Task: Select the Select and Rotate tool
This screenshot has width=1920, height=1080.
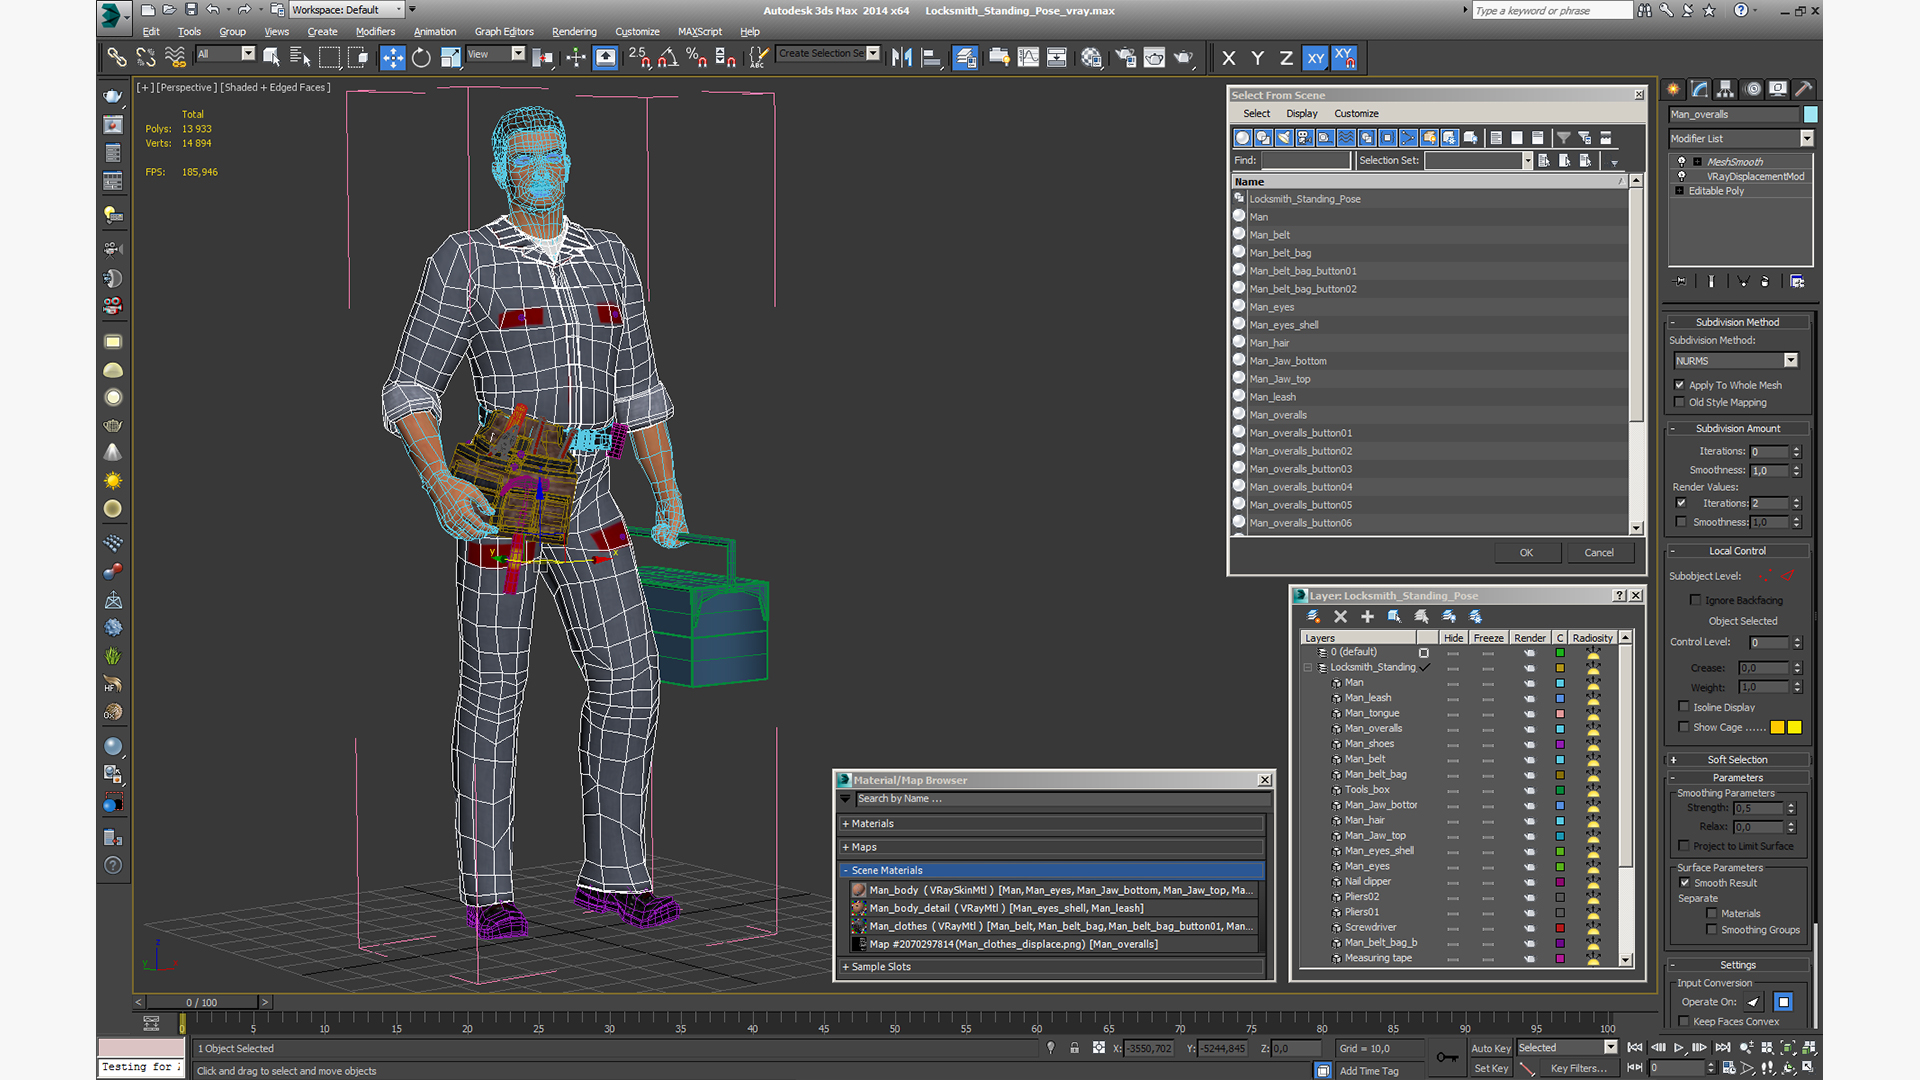Action: tap(421, 58)
